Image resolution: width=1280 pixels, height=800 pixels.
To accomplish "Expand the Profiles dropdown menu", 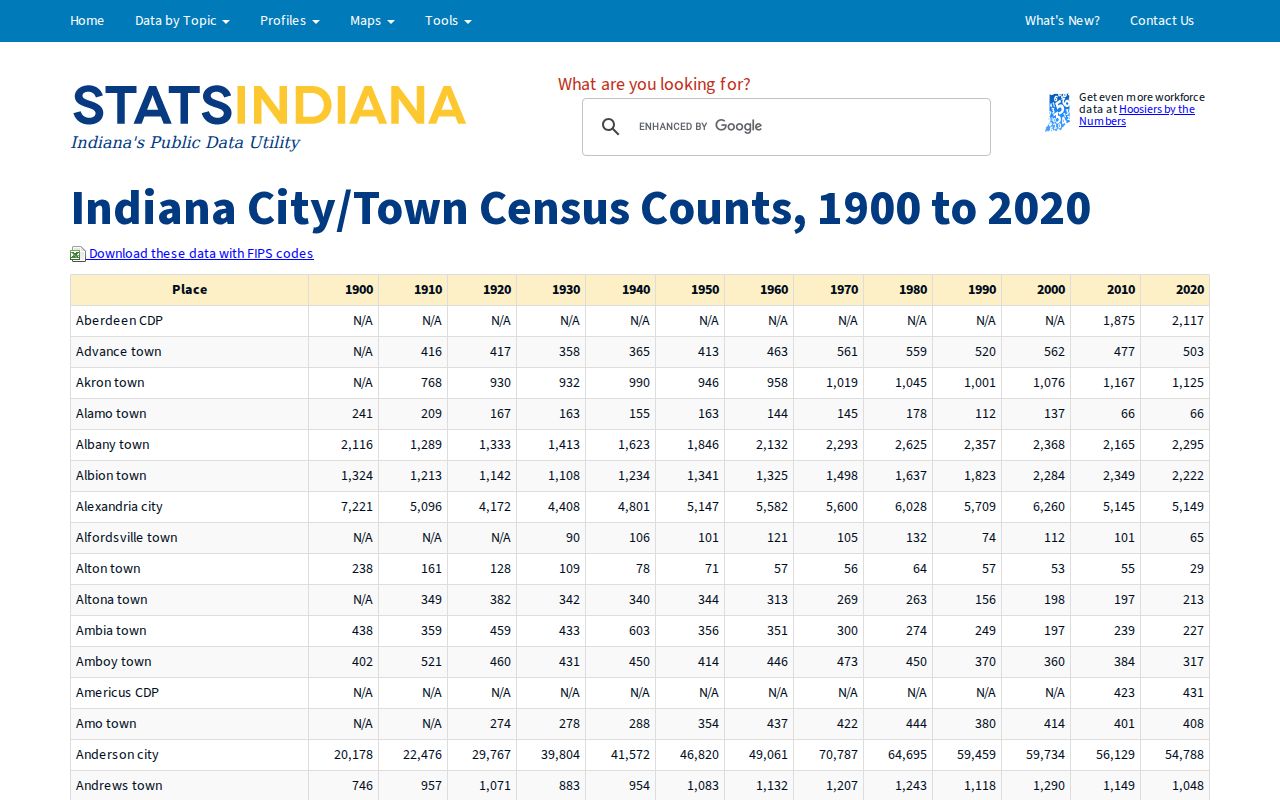I will [290, 20].
